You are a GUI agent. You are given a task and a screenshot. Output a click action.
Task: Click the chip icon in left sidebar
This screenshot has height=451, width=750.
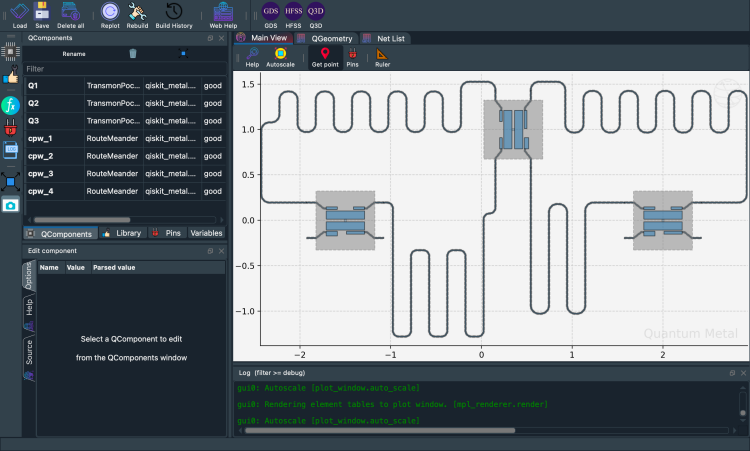[x=11, y=51]
